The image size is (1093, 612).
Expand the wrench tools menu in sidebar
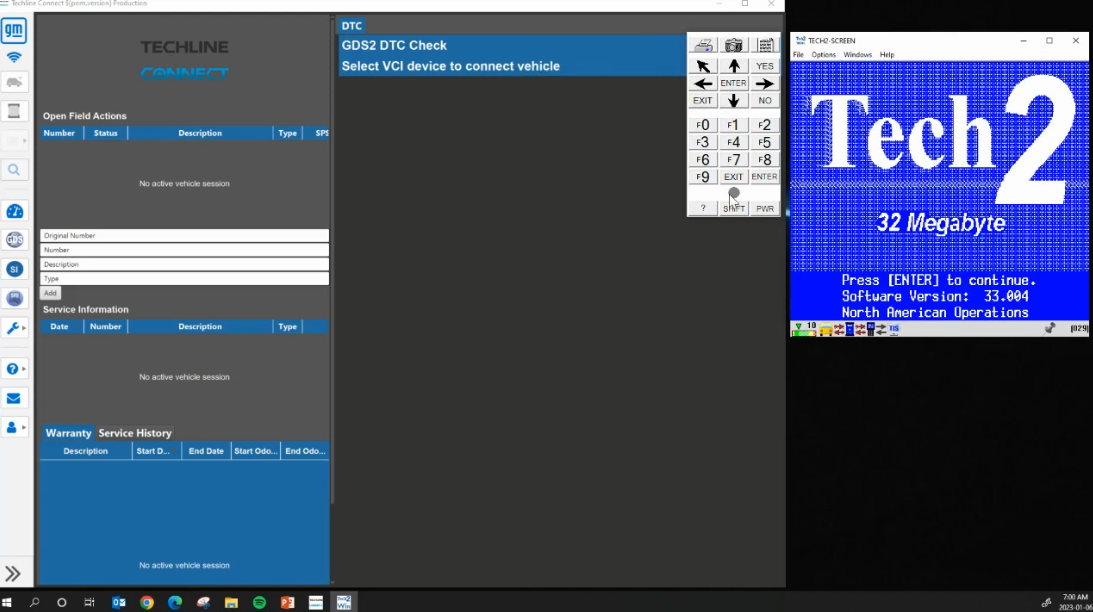click(x=14, y=328)
